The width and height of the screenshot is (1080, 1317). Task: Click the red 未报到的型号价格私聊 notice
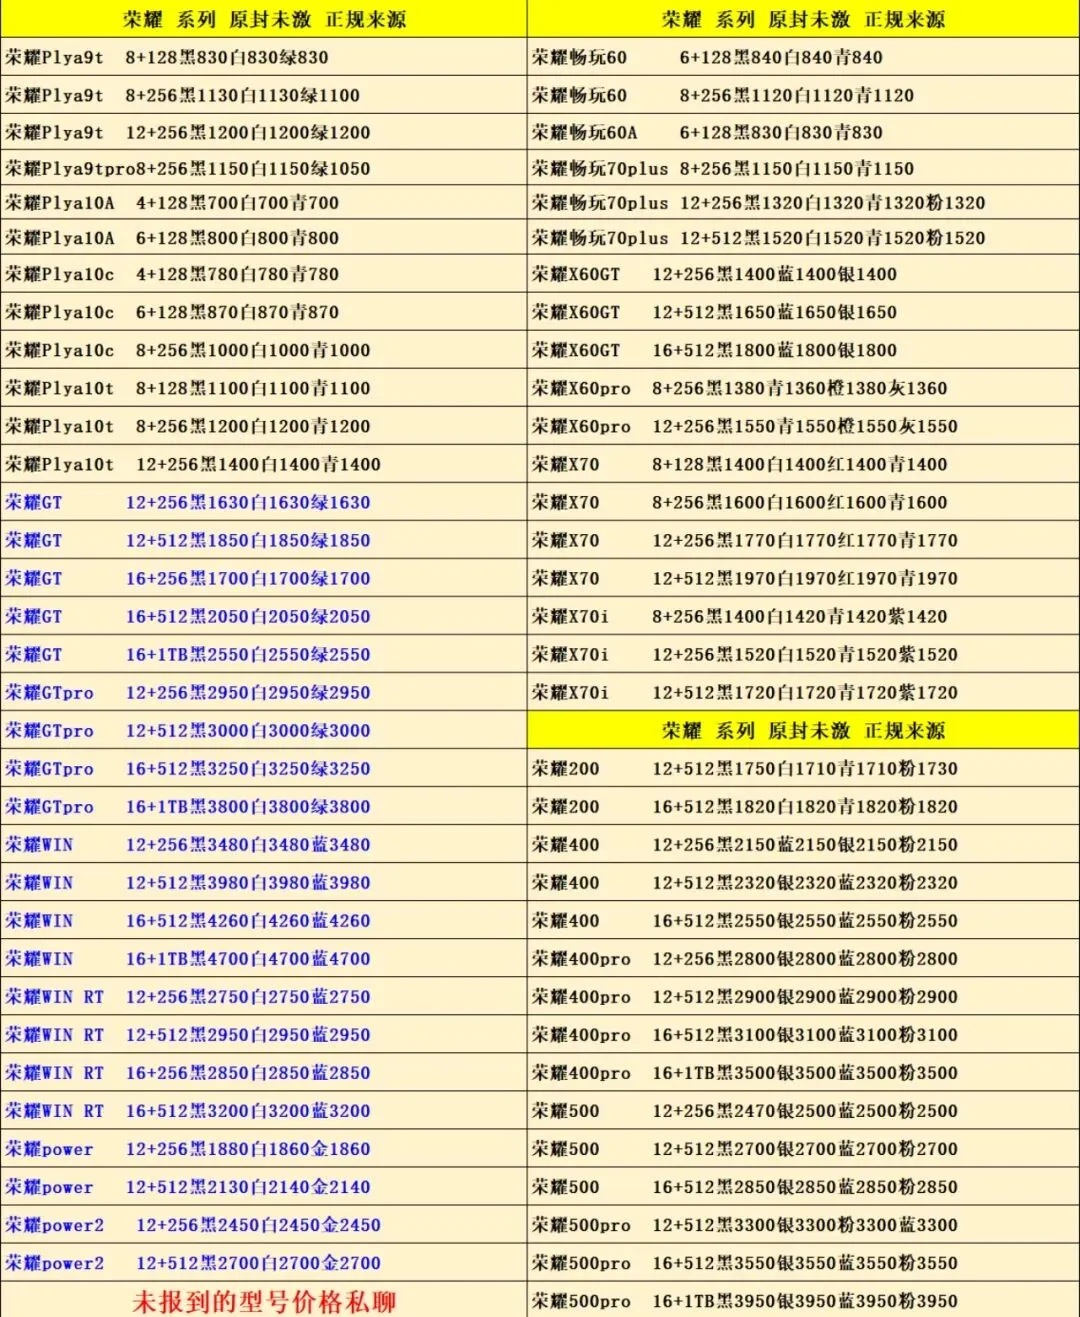pos(264,1301)
